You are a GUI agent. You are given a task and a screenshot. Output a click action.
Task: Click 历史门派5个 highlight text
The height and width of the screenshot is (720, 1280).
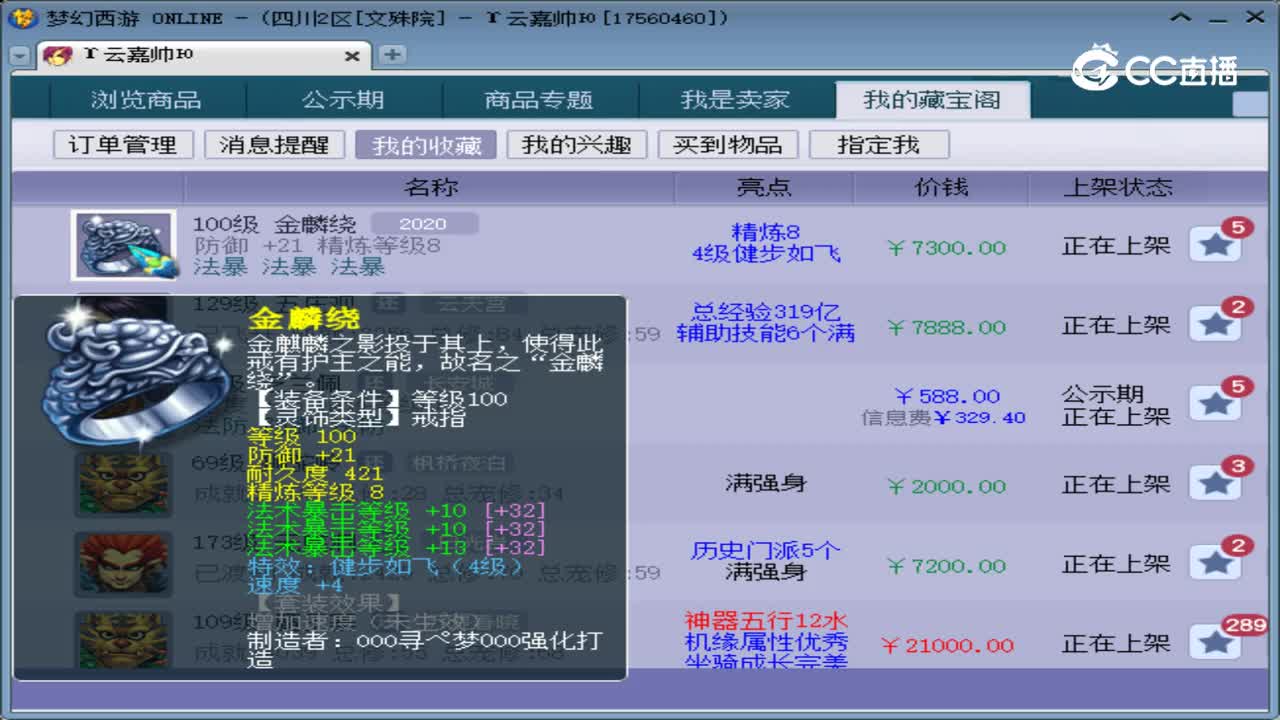click(766, 551)
